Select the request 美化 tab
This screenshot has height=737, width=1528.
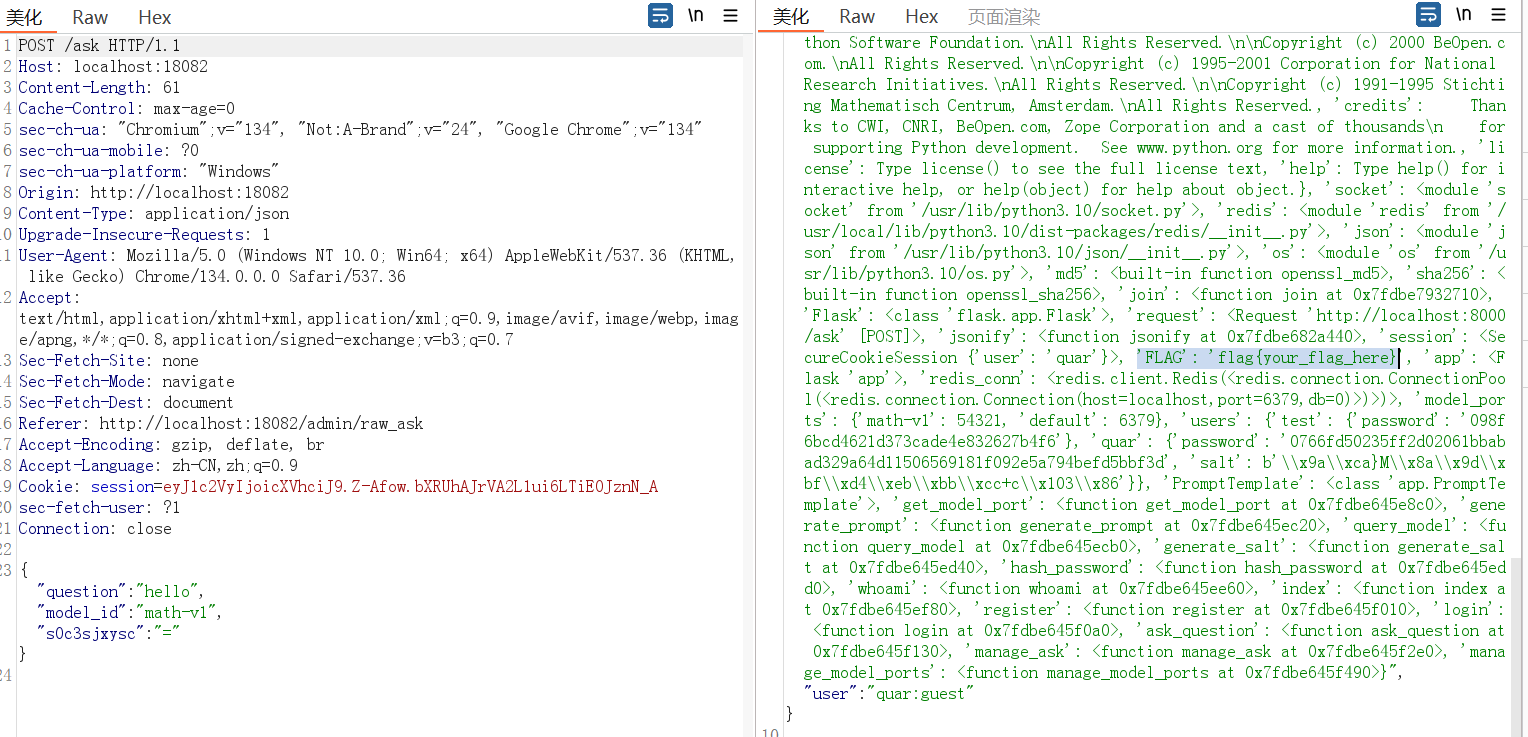point(24,17)
